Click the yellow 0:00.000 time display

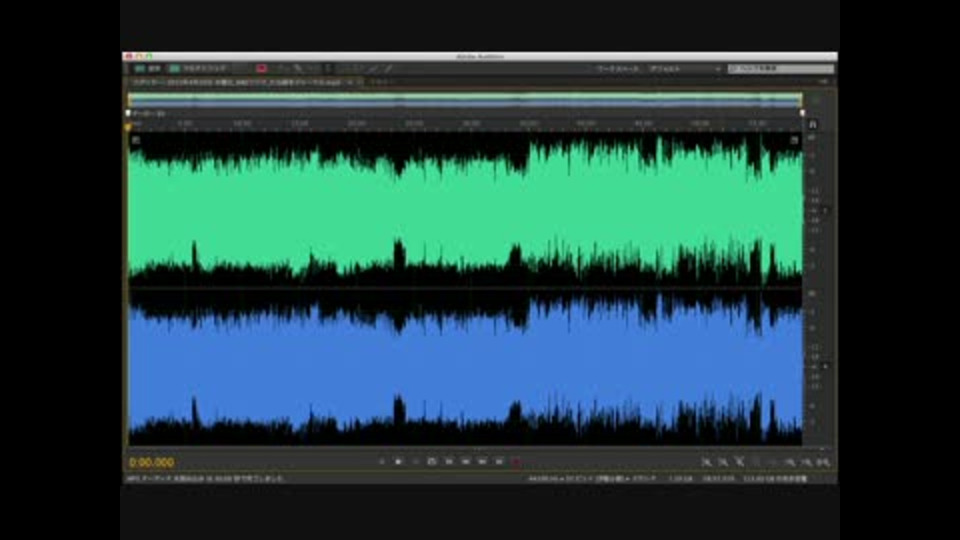point(152,462)
